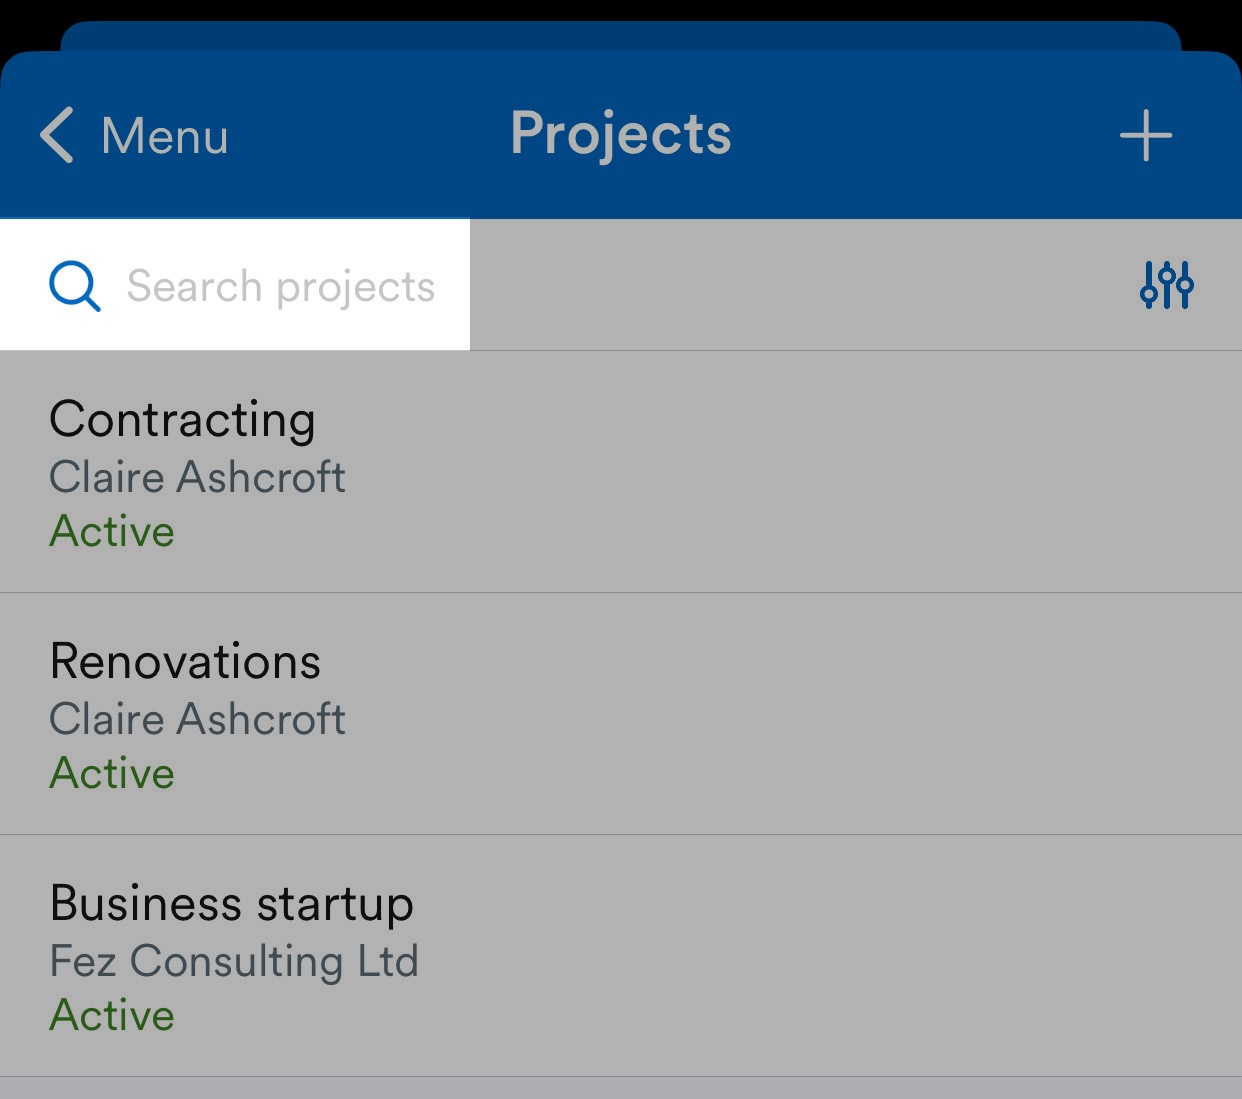Screen dimensions: 1242x1099
Task: Open the Contracting project
Action: pyautogui.click(x=621, y=472)
